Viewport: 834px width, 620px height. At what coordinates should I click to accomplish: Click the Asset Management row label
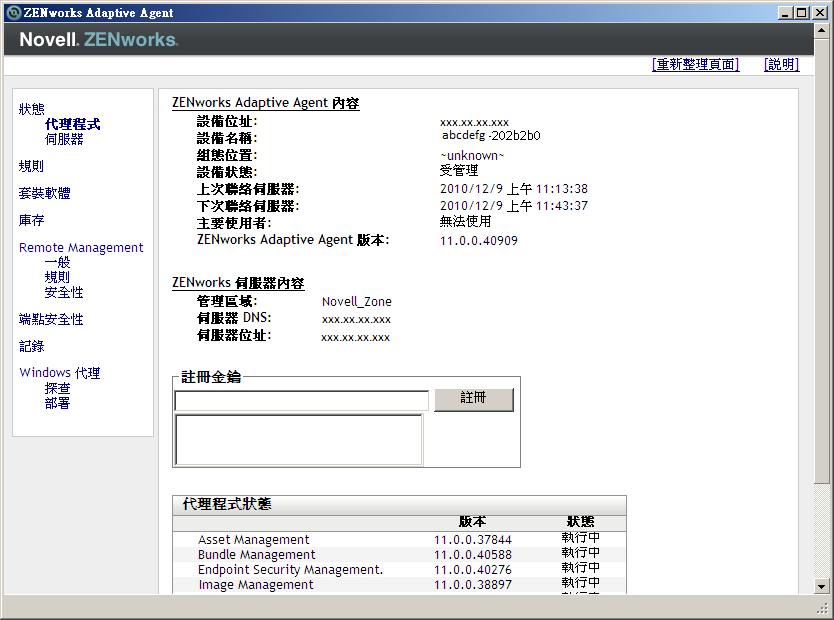point(253,539)
